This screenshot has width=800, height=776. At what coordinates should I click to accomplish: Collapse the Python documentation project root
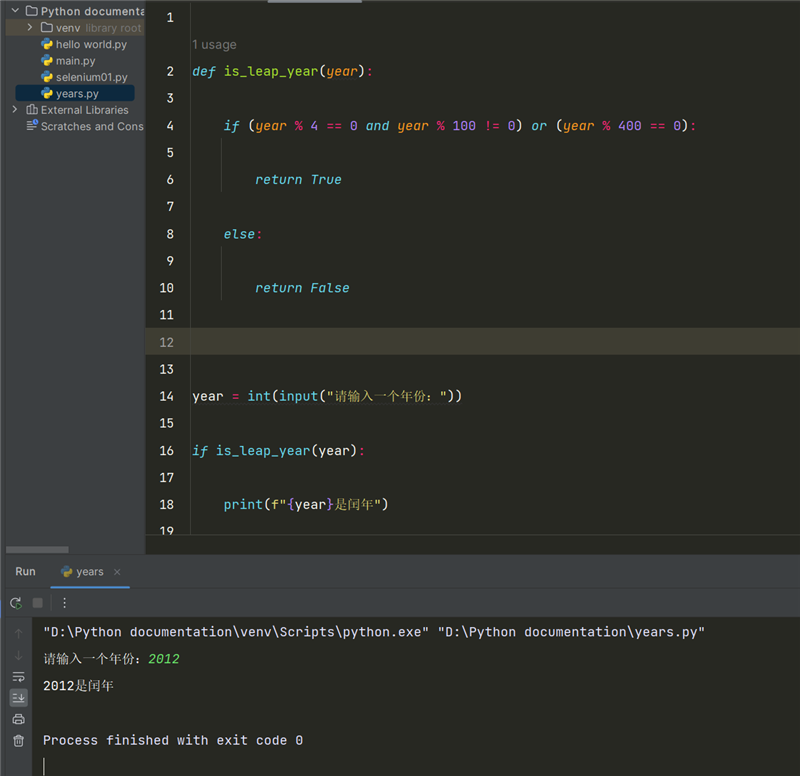pyautogui.click(x=15, y=11)
